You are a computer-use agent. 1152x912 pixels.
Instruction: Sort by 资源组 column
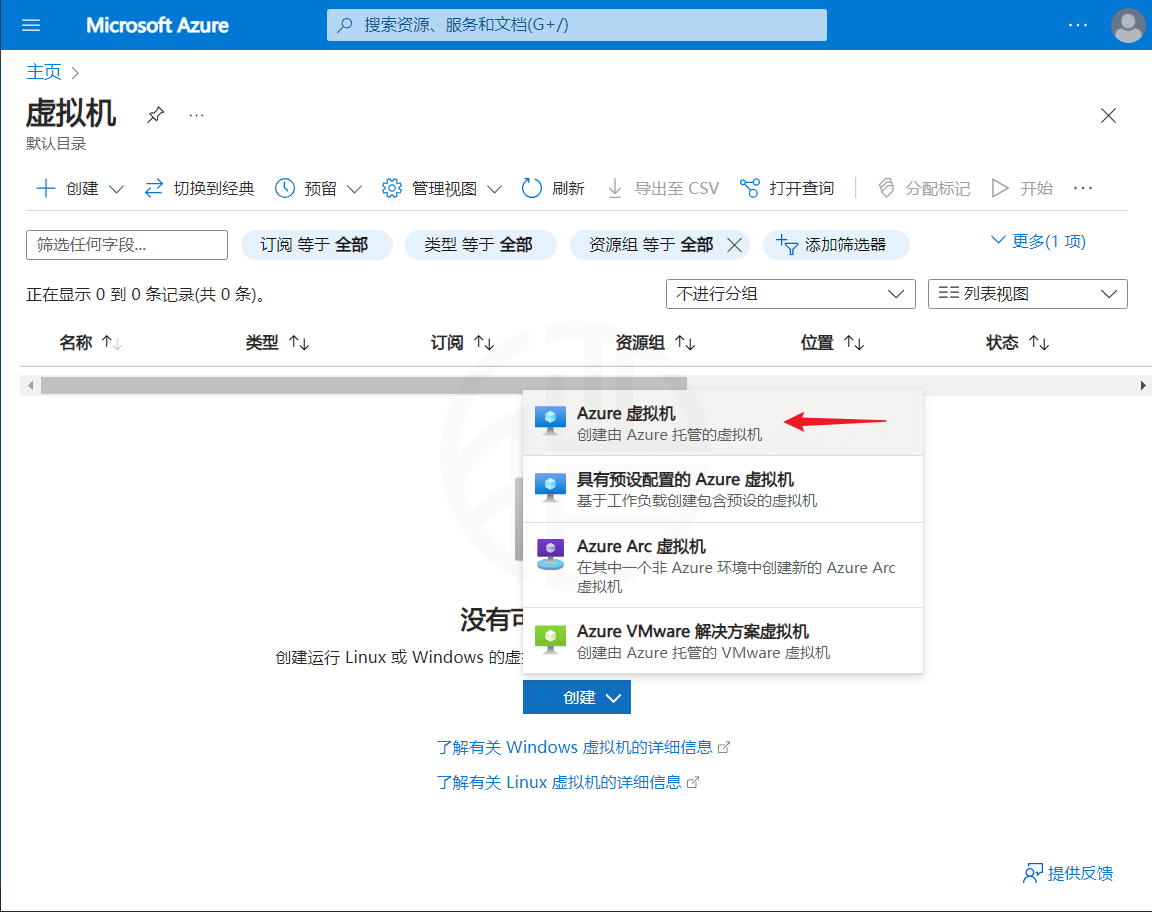tap(655, 342)
